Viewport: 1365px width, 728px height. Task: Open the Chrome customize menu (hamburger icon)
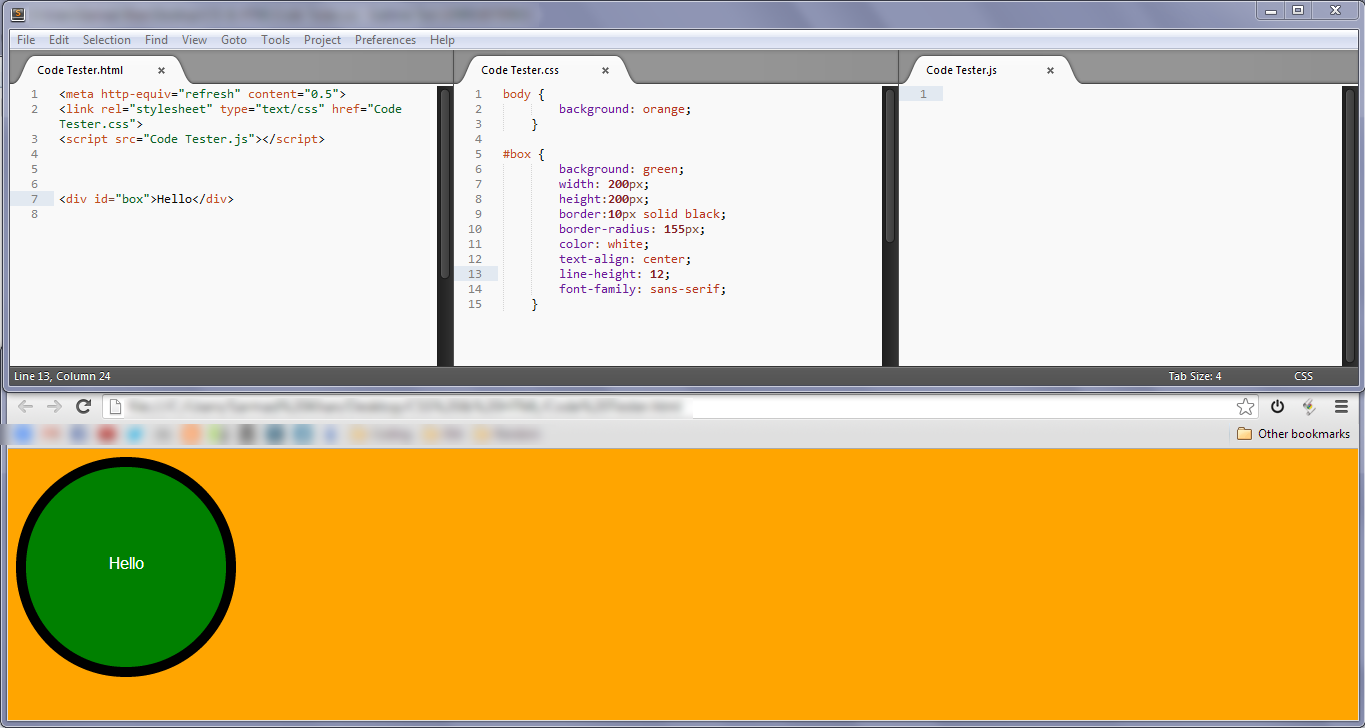[x=1341, y=406]
